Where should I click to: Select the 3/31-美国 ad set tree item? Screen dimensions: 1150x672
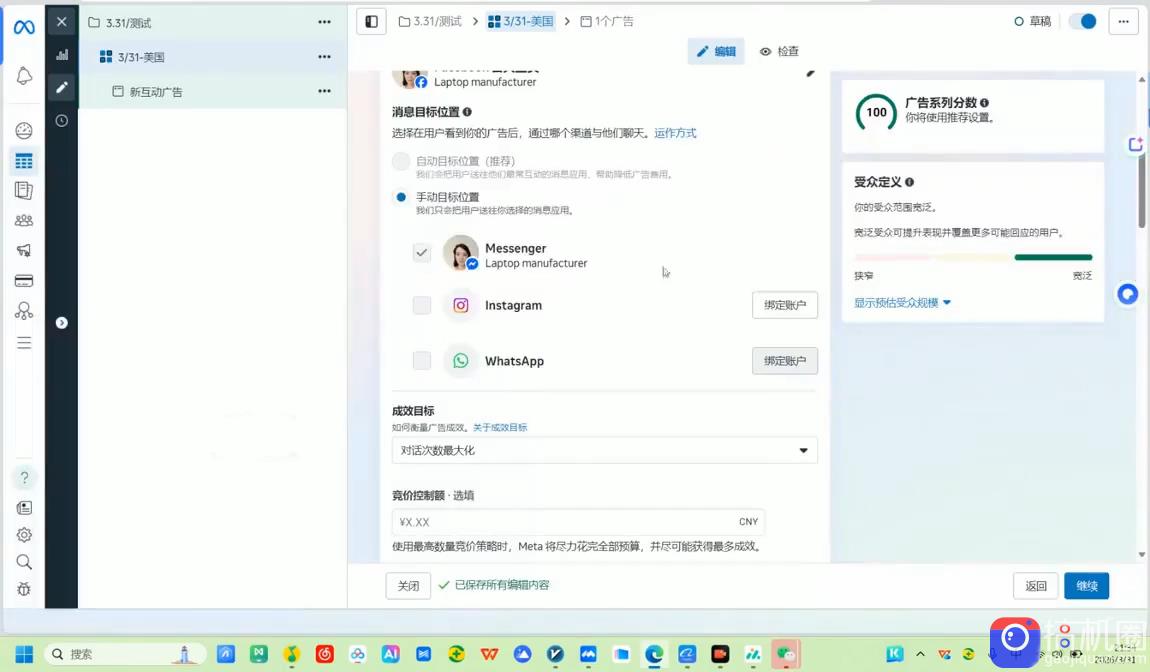tap(213, 56)
